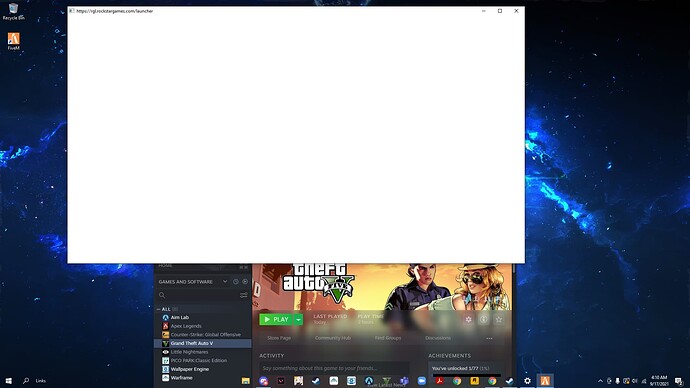Click the library search magnifier icon

click(x=162, y=295)
